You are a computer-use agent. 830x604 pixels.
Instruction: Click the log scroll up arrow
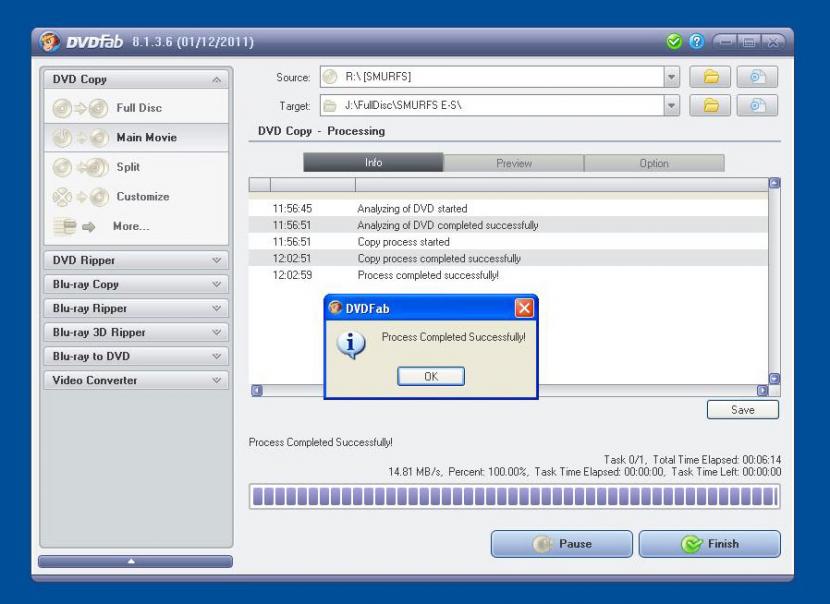tap(774, 183)
